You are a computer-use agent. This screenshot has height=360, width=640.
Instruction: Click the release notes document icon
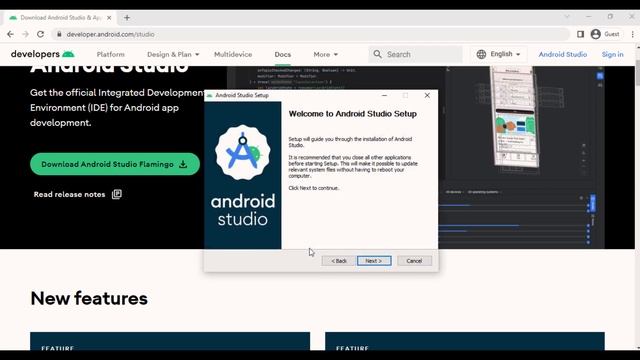(117, 194)
